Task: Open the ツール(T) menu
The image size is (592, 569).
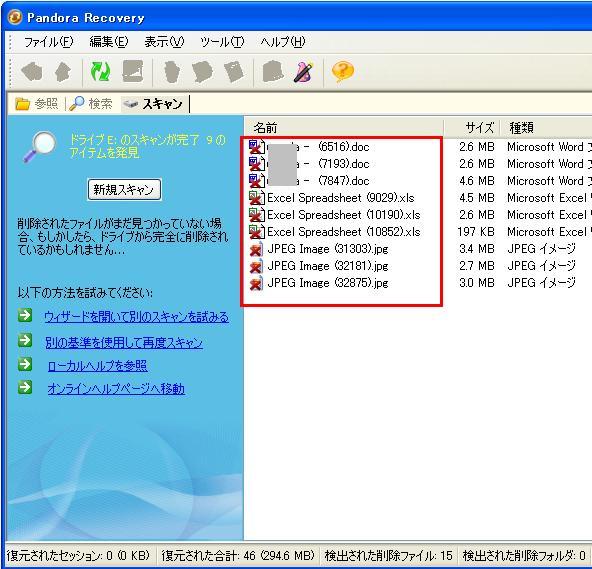Action: (x=222, y=42)
